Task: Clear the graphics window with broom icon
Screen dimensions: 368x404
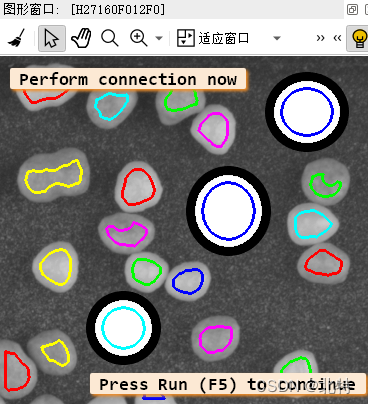Action: point(17,38)
